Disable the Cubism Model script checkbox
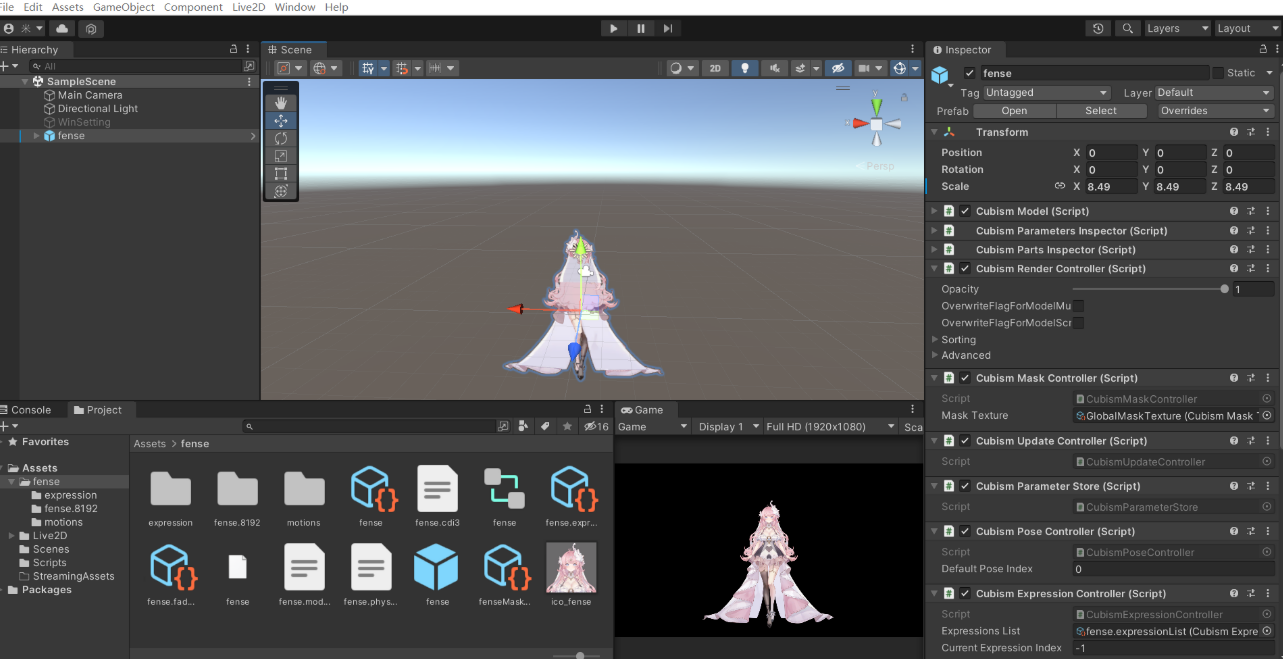The height and width of the screenshot is (659, 1283). click(x=965, y=211)
